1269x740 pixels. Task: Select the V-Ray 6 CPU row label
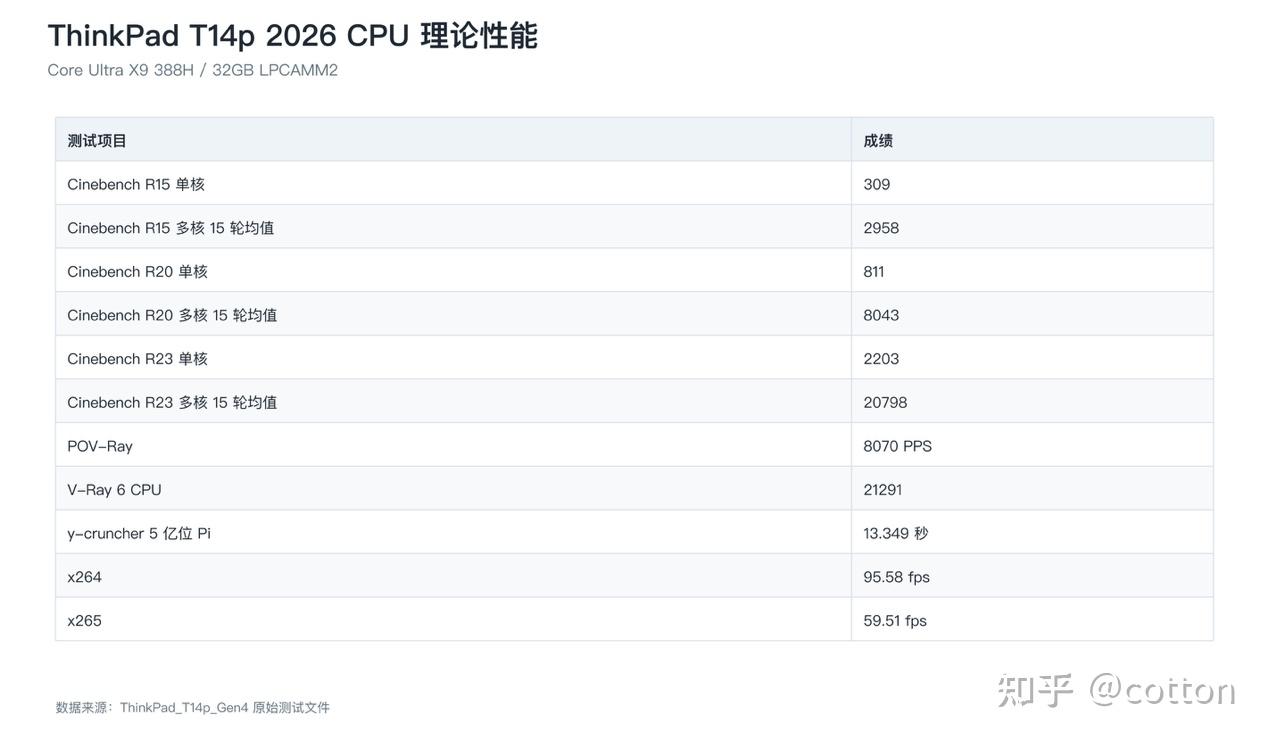pos(114,490)
